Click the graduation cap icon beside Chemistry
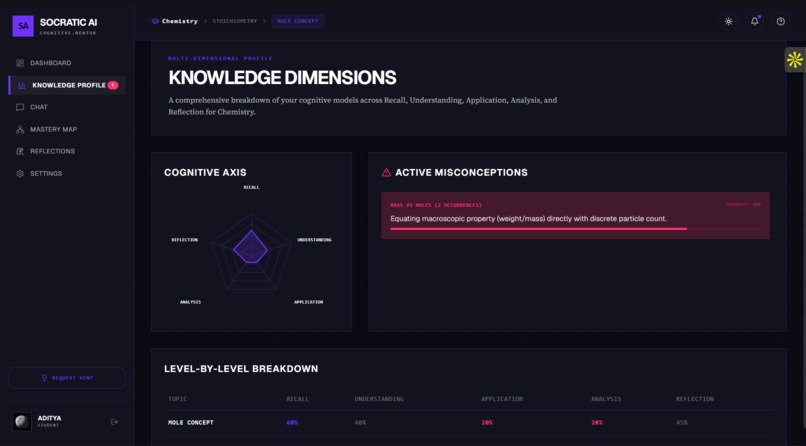 pyautogui.click(x=155, y=21)
